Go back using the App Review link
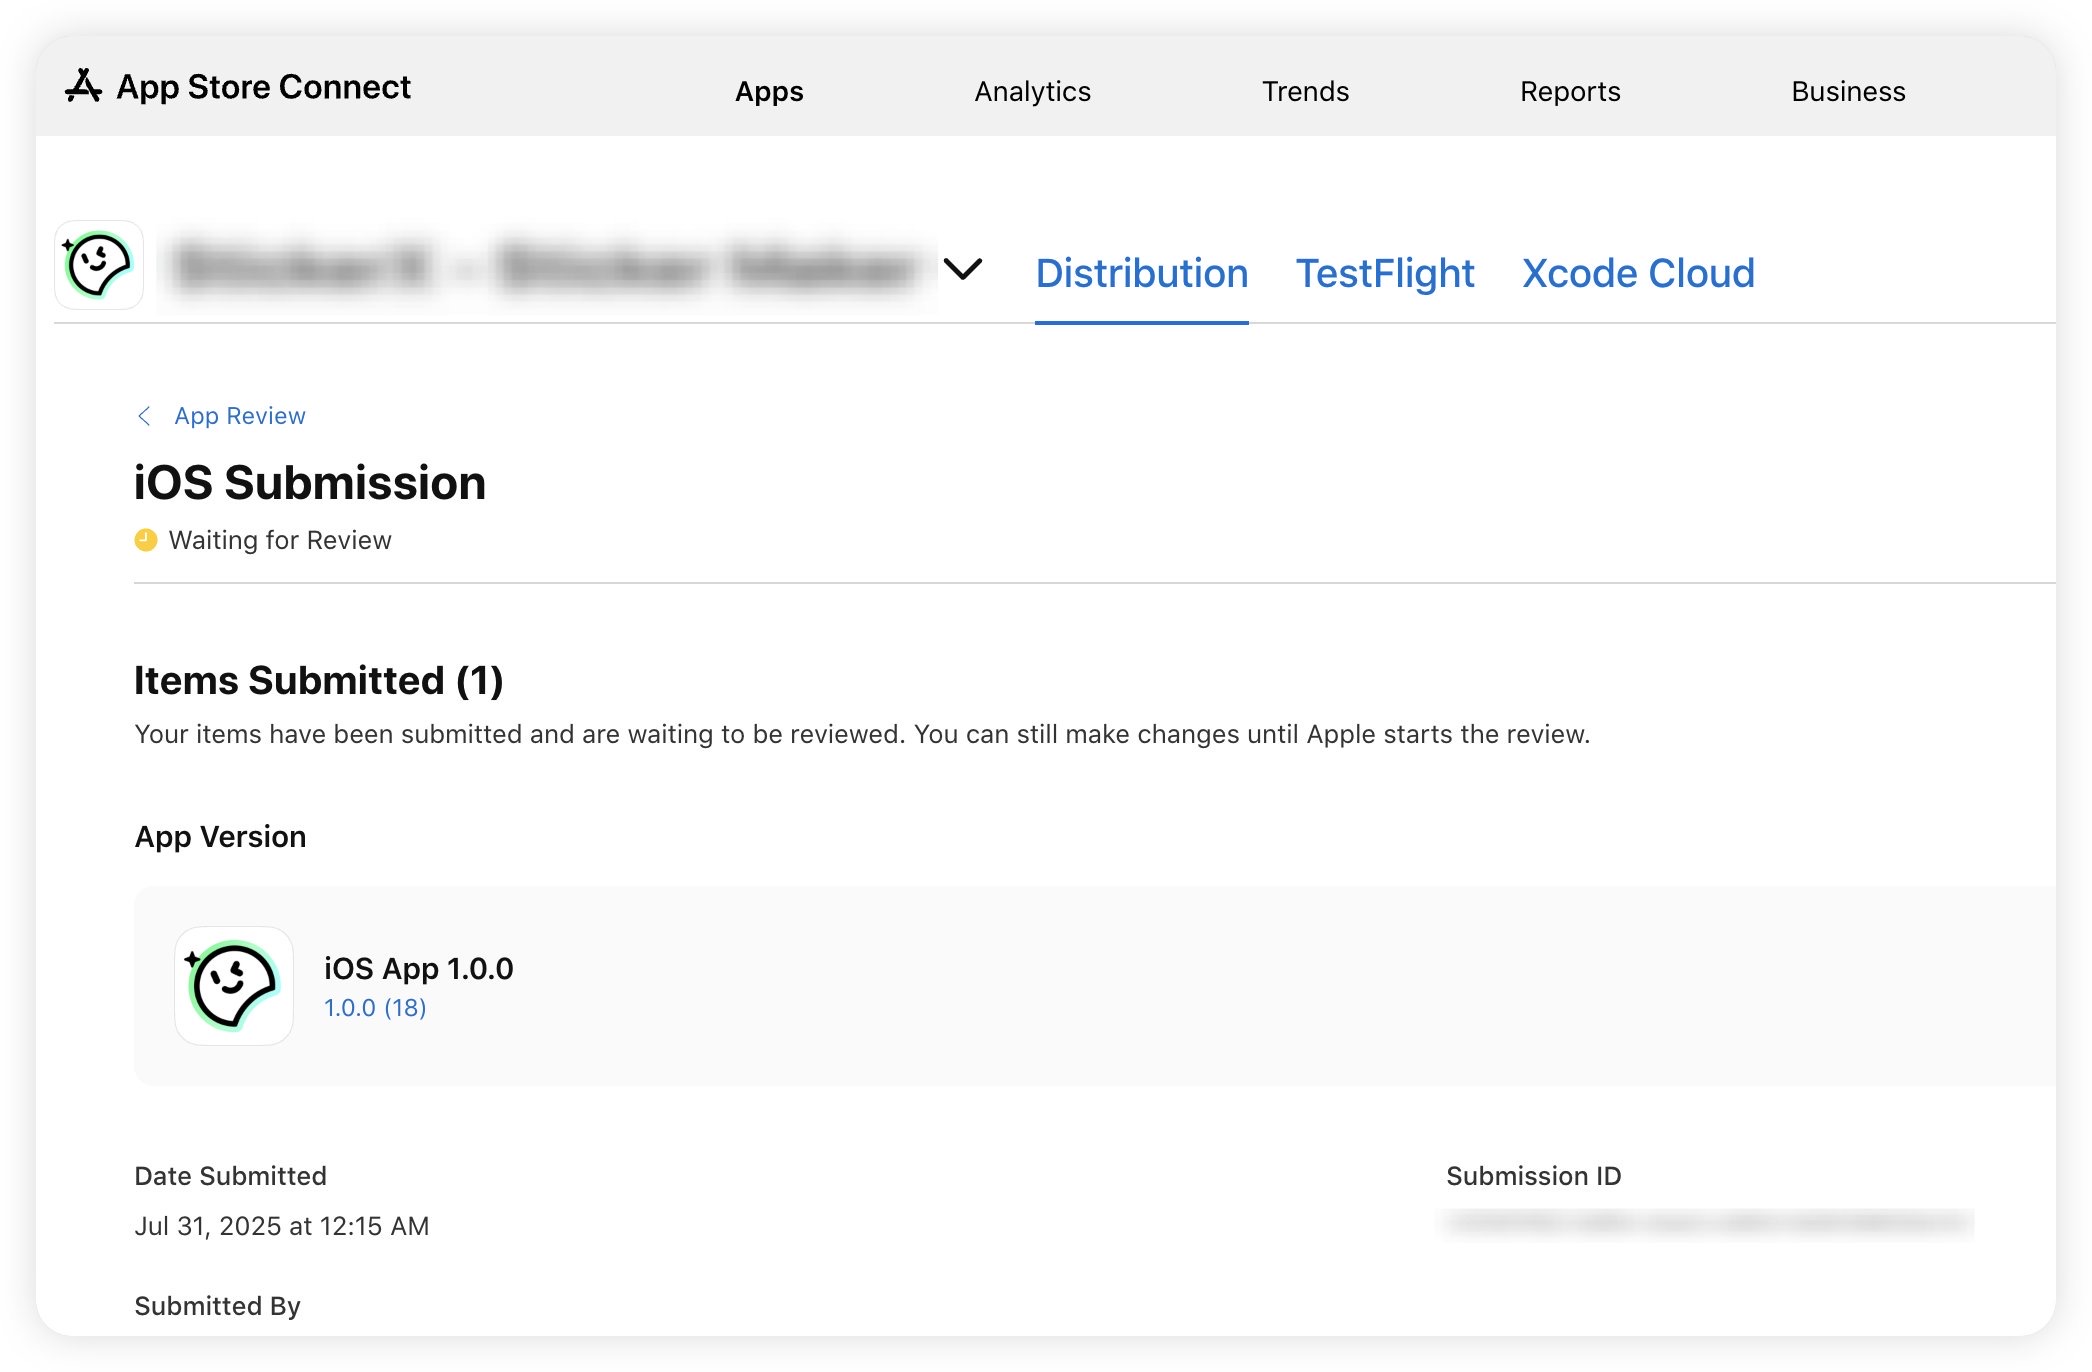Viewport: 2092px width, 1372px height. point(239,416)
